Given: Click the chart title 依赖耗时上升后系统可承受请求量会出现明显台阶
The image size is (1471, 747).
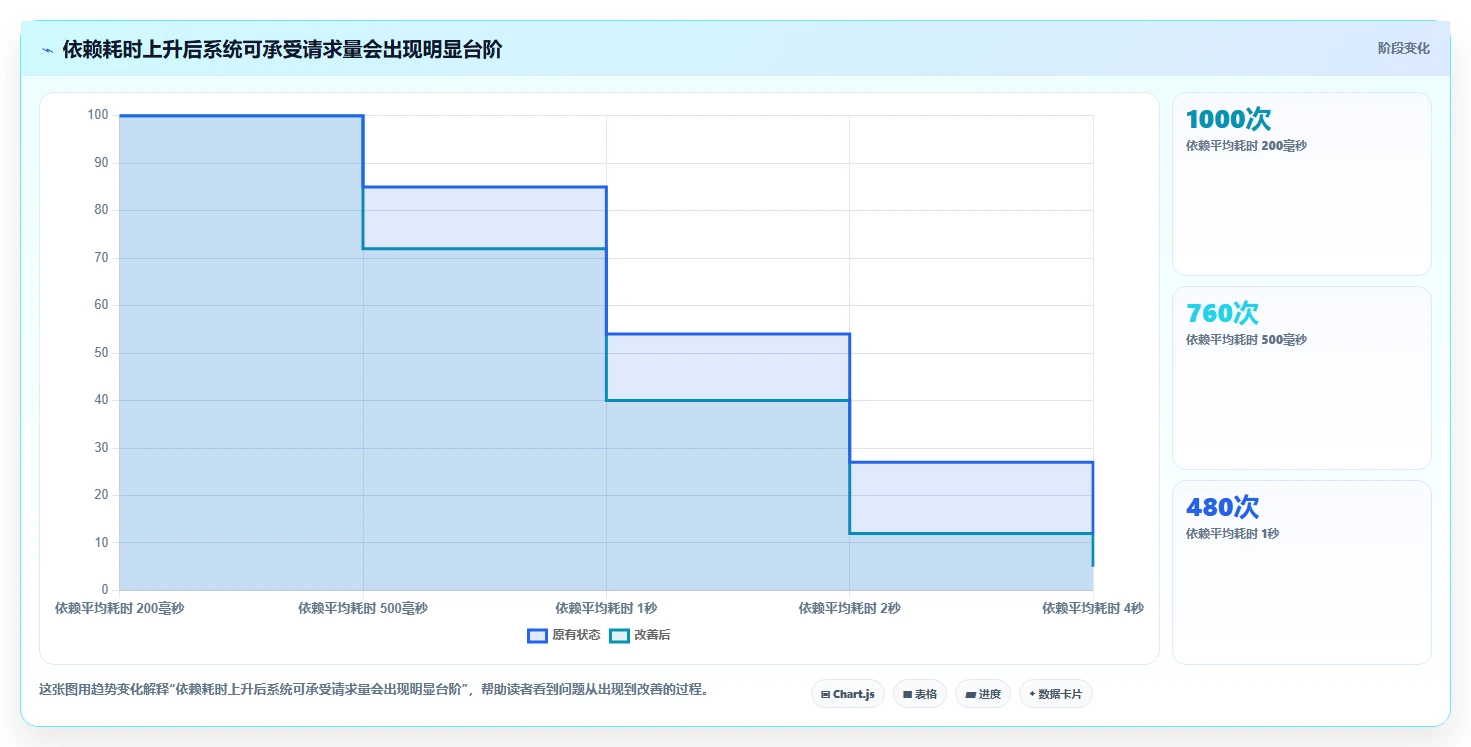Looking at the screenshot, I should (x=282, y=50).
